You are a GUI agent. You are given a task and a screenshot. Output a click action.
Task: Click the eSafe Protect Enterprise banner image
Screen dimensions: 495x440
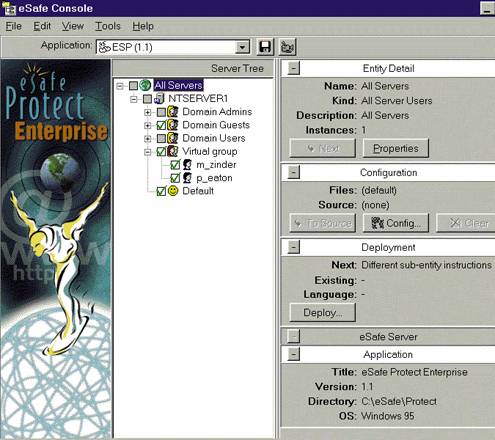pyautogui.click(x=55, y=249)
